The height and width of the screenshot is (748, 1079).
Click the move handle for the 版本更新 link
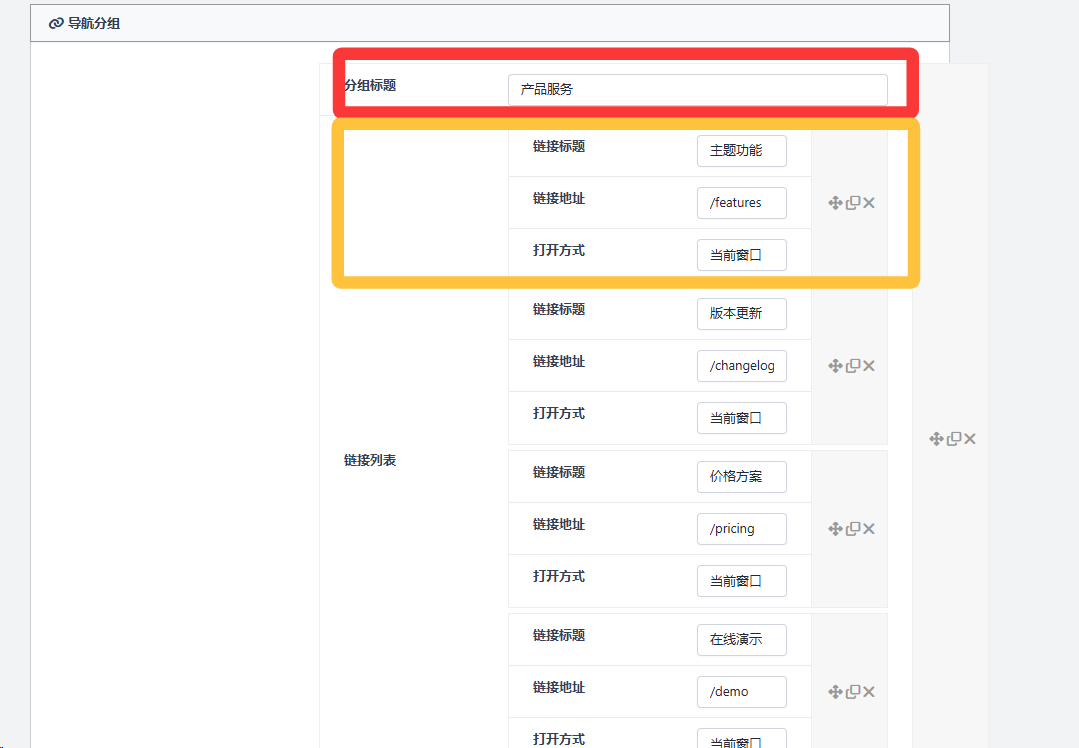click(835, 366)
